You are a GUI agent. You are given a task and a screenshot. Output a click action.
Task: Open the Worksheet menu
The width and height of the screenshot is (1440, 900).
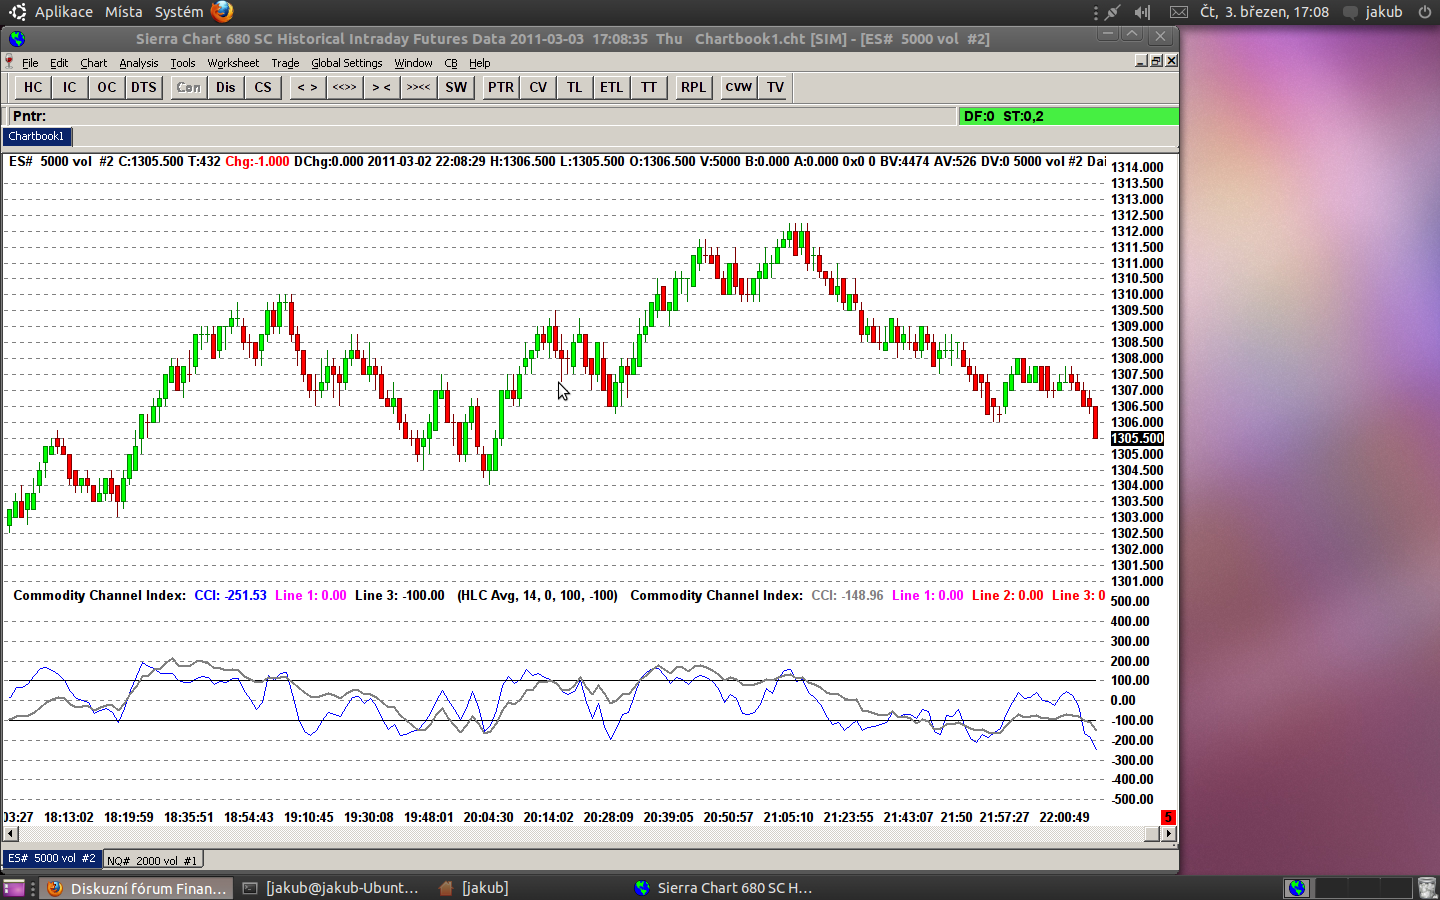point(233,63)
